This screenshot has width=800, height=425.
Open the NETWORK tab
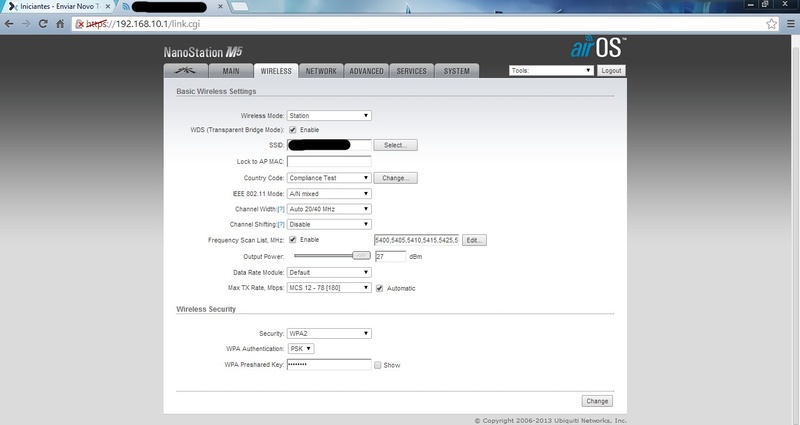coord(321,71)
